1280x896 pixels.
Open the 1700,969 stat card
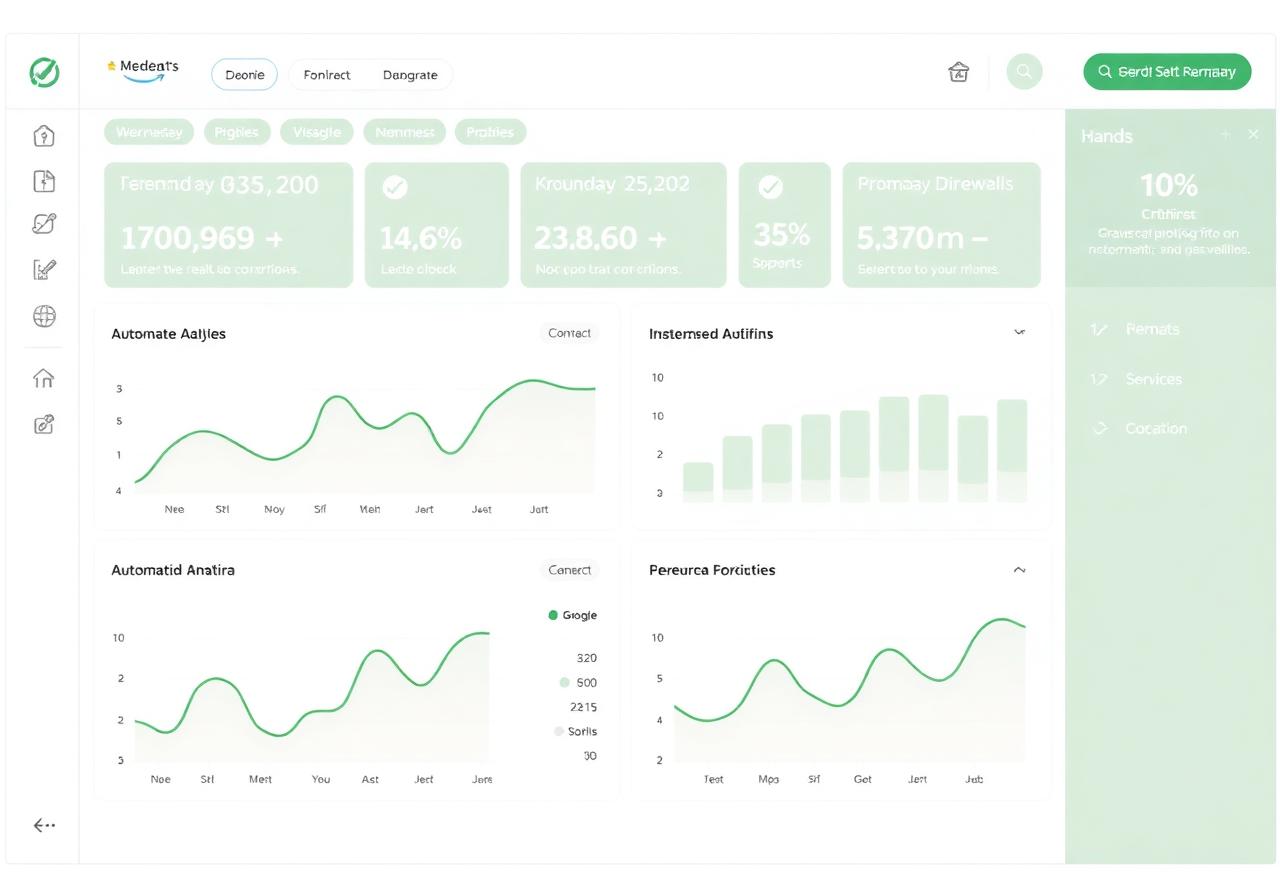(x=229, y=225)
